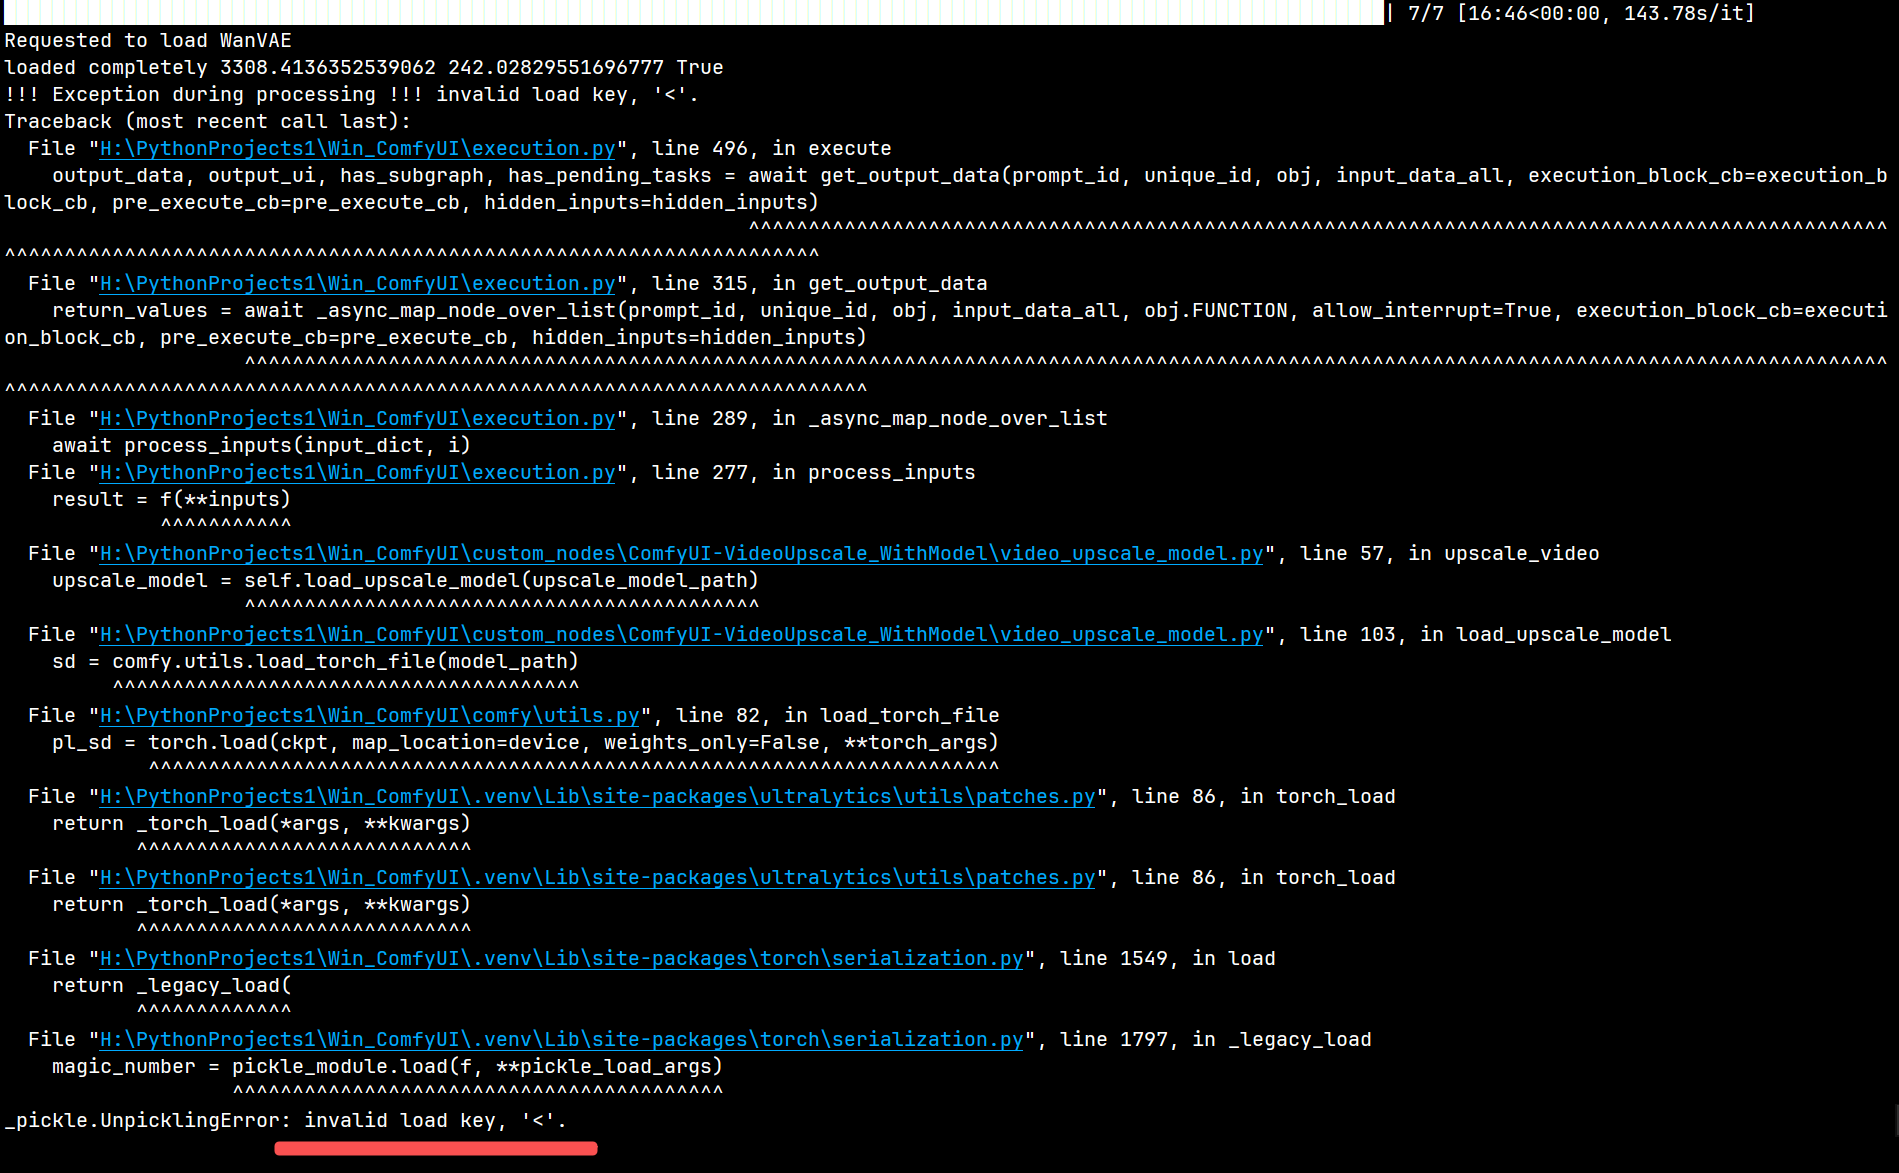Open first ultralytics patches.py link

click(596, 796)
